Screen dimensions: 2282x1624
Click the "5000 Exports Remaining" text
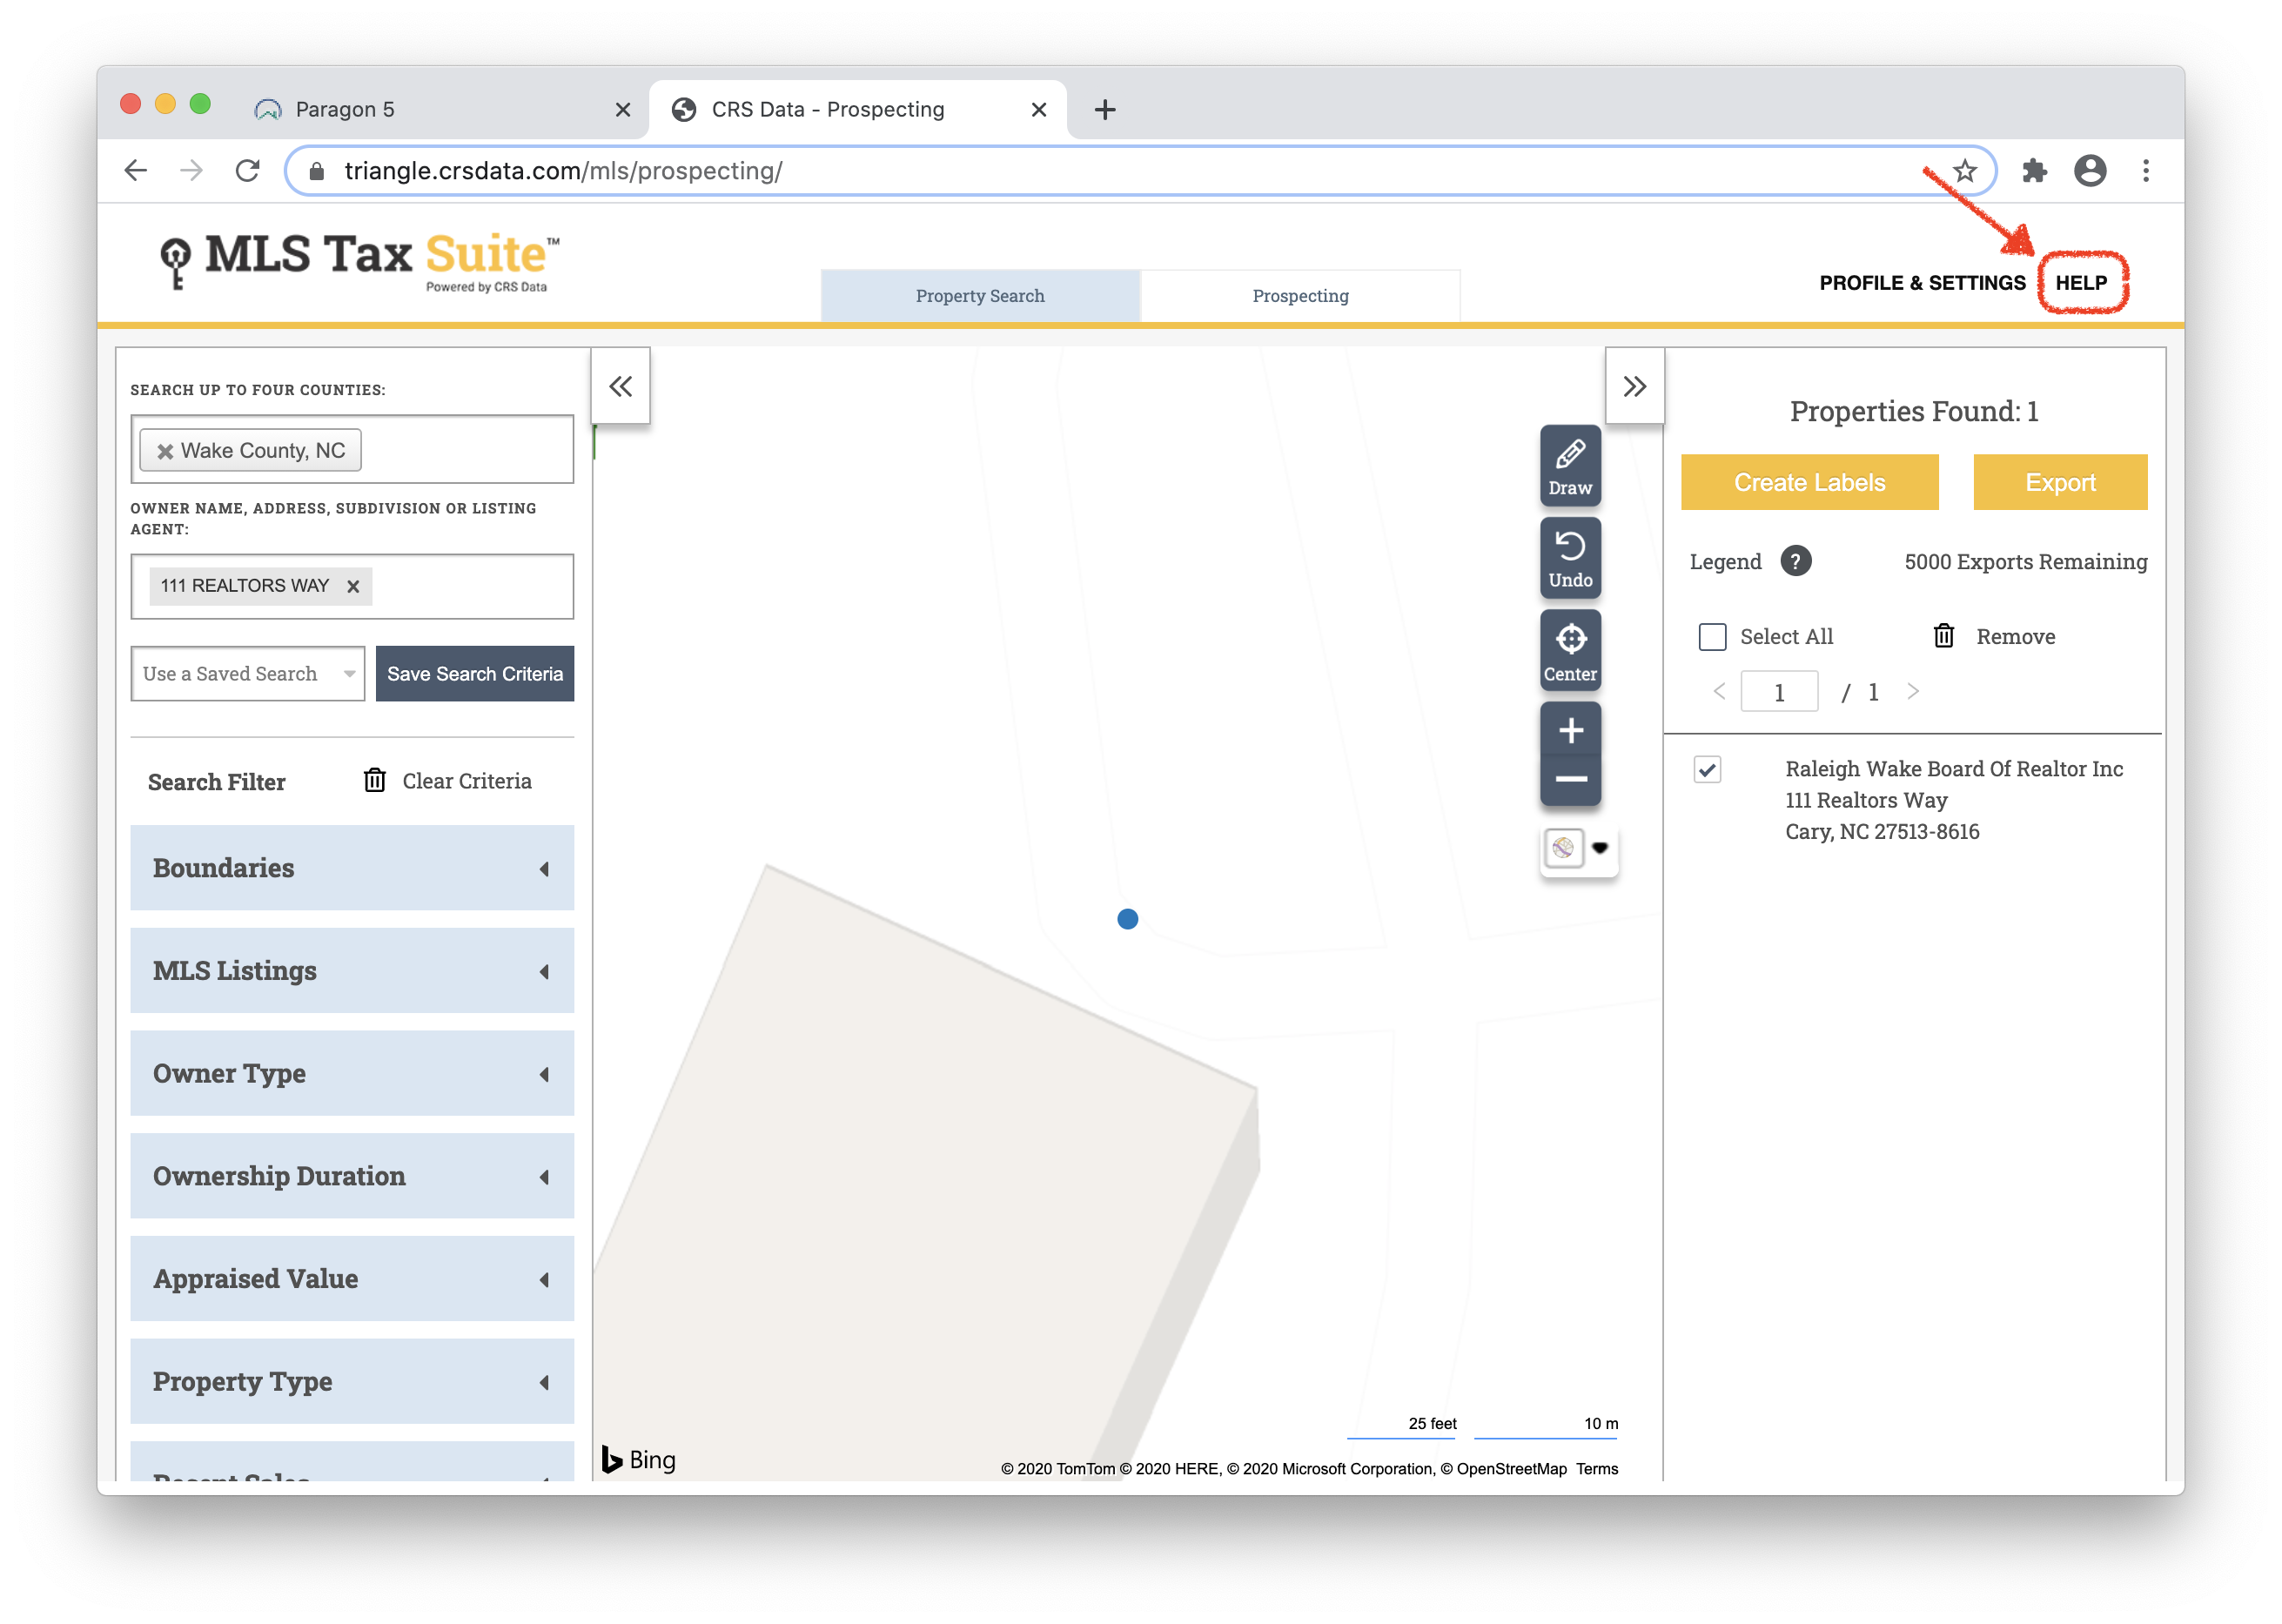tap(2025, 561)
